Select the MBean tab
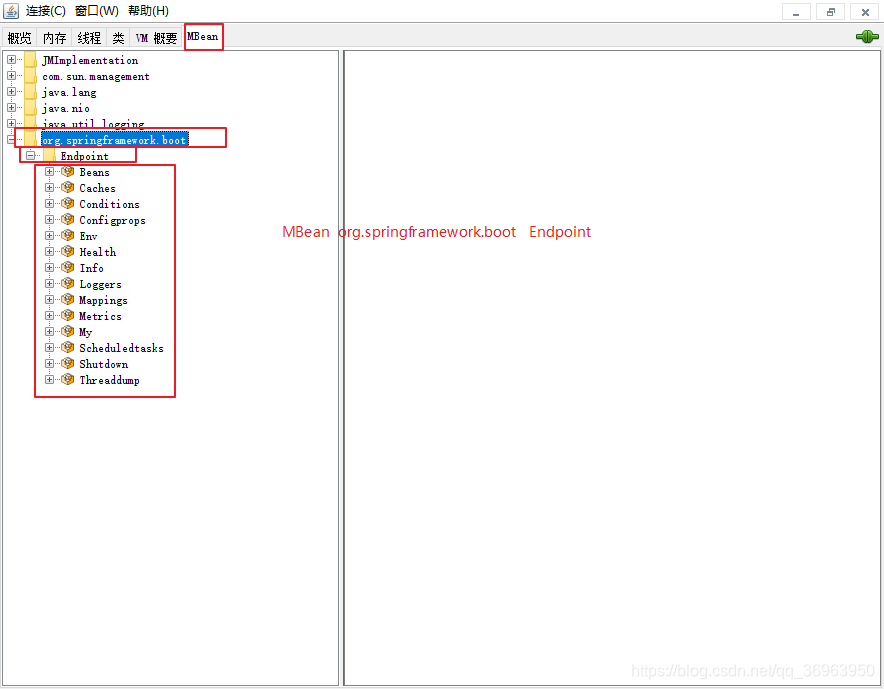Image resolution: width=884 pixels, height=689 pixels. [x=203, y=37]
